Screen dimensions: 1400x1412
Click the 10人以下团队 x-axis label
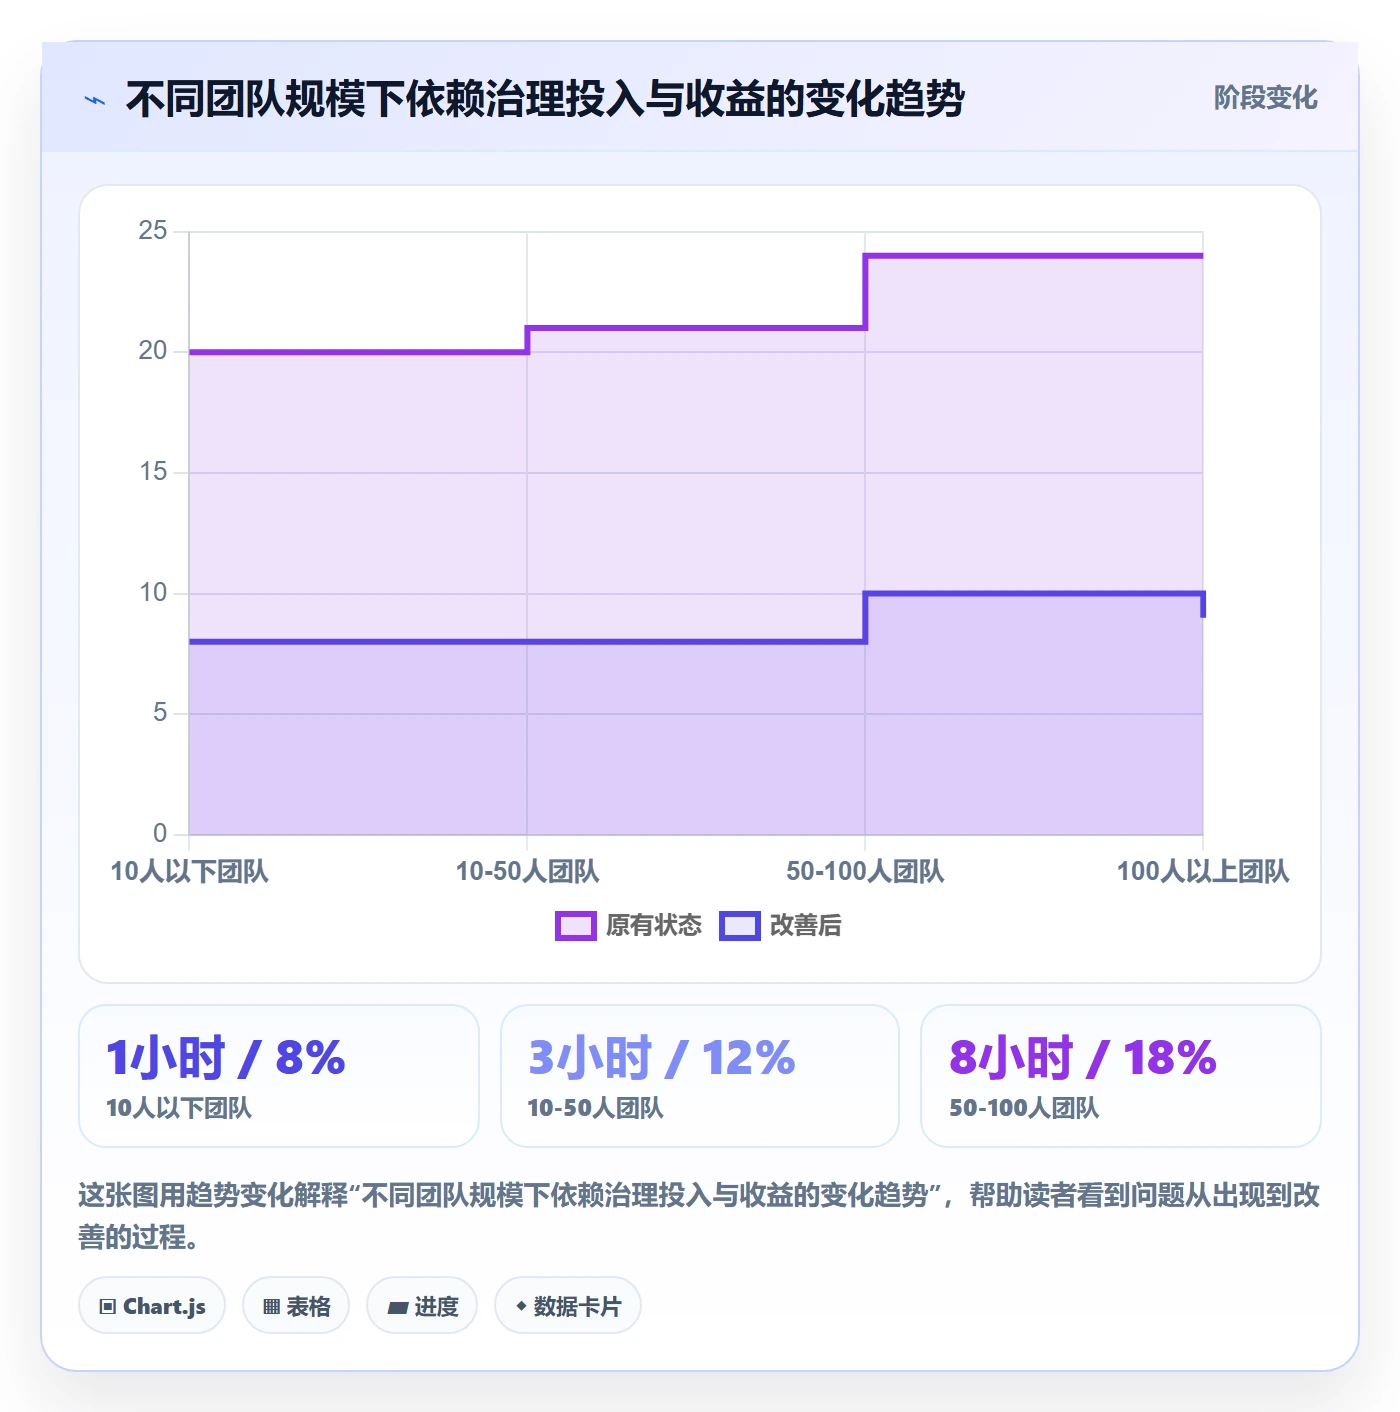coord(189,871)
